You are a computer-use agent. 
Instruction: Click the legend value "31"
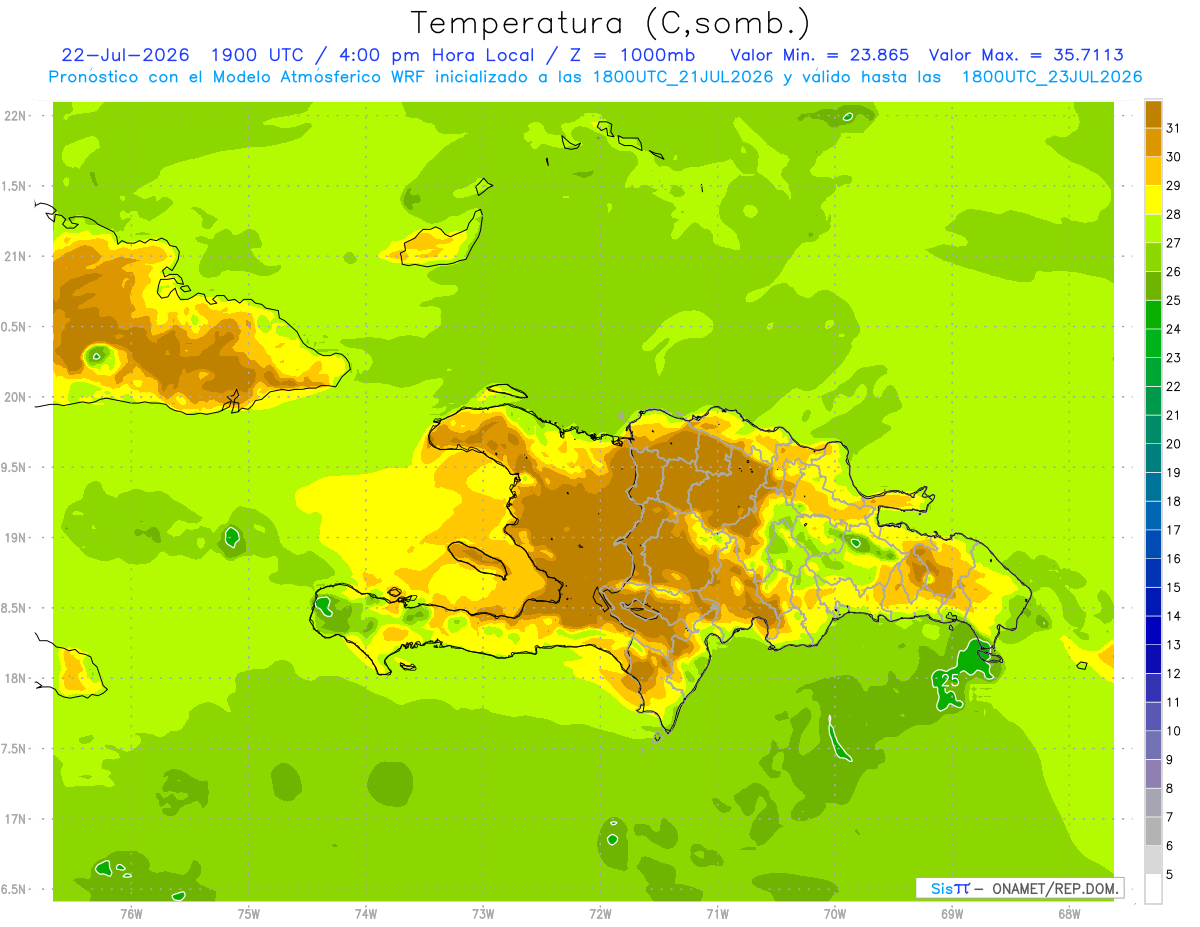coord(1174,127)
